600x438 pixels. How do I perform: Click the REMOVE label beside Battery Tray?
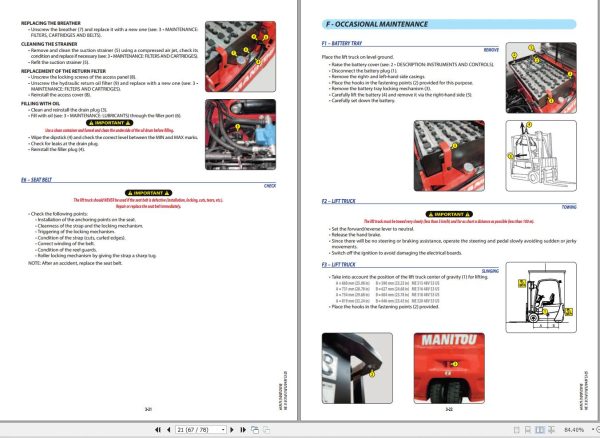coord(491,50)
